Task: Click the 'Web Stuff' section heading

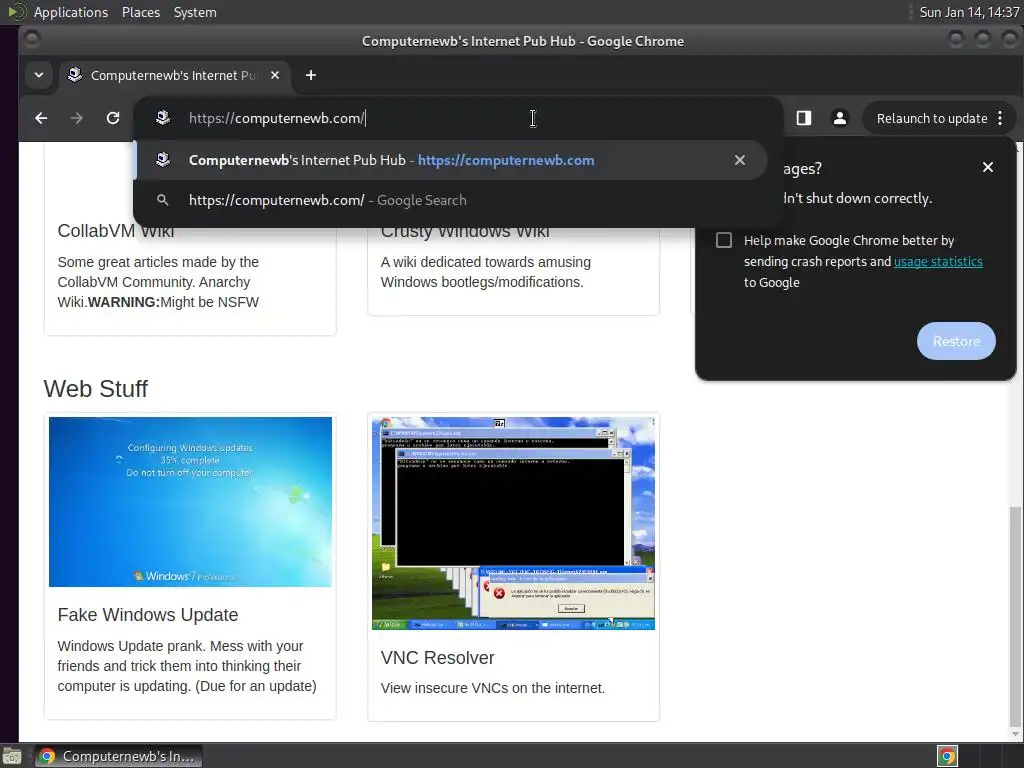Action: click(95, 389)
